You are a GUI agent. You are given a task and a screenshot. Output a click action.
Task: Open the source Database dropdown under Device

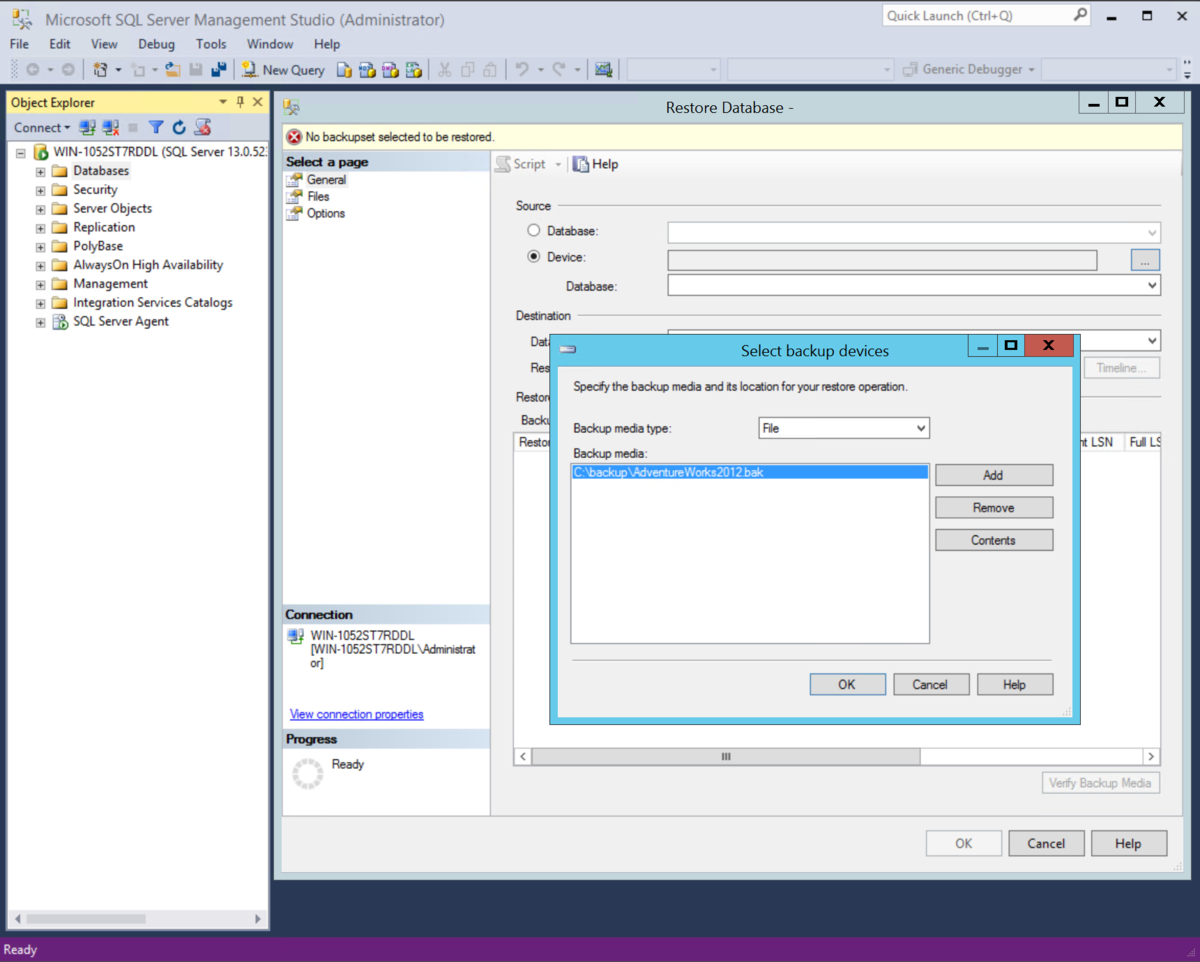(x=1152, y=285)
